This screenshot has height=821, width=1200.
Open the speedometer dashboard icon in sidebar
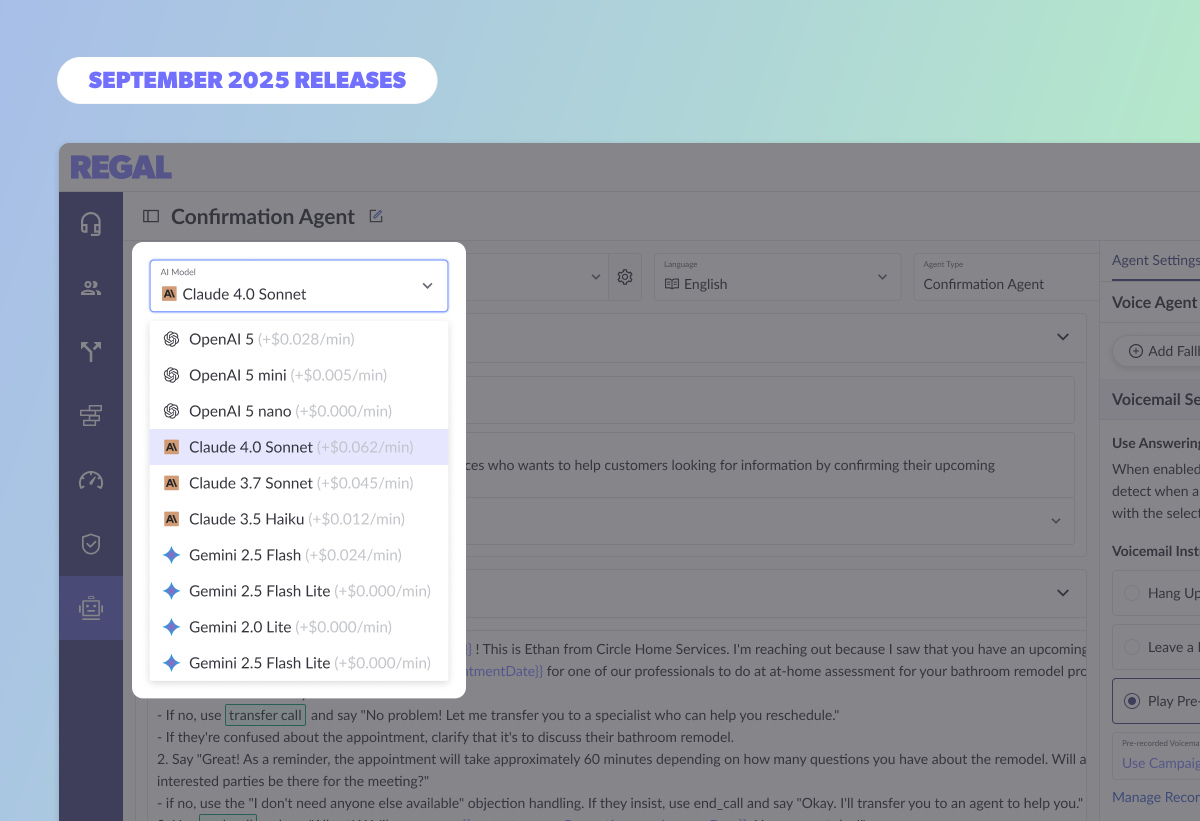point(91,480)
